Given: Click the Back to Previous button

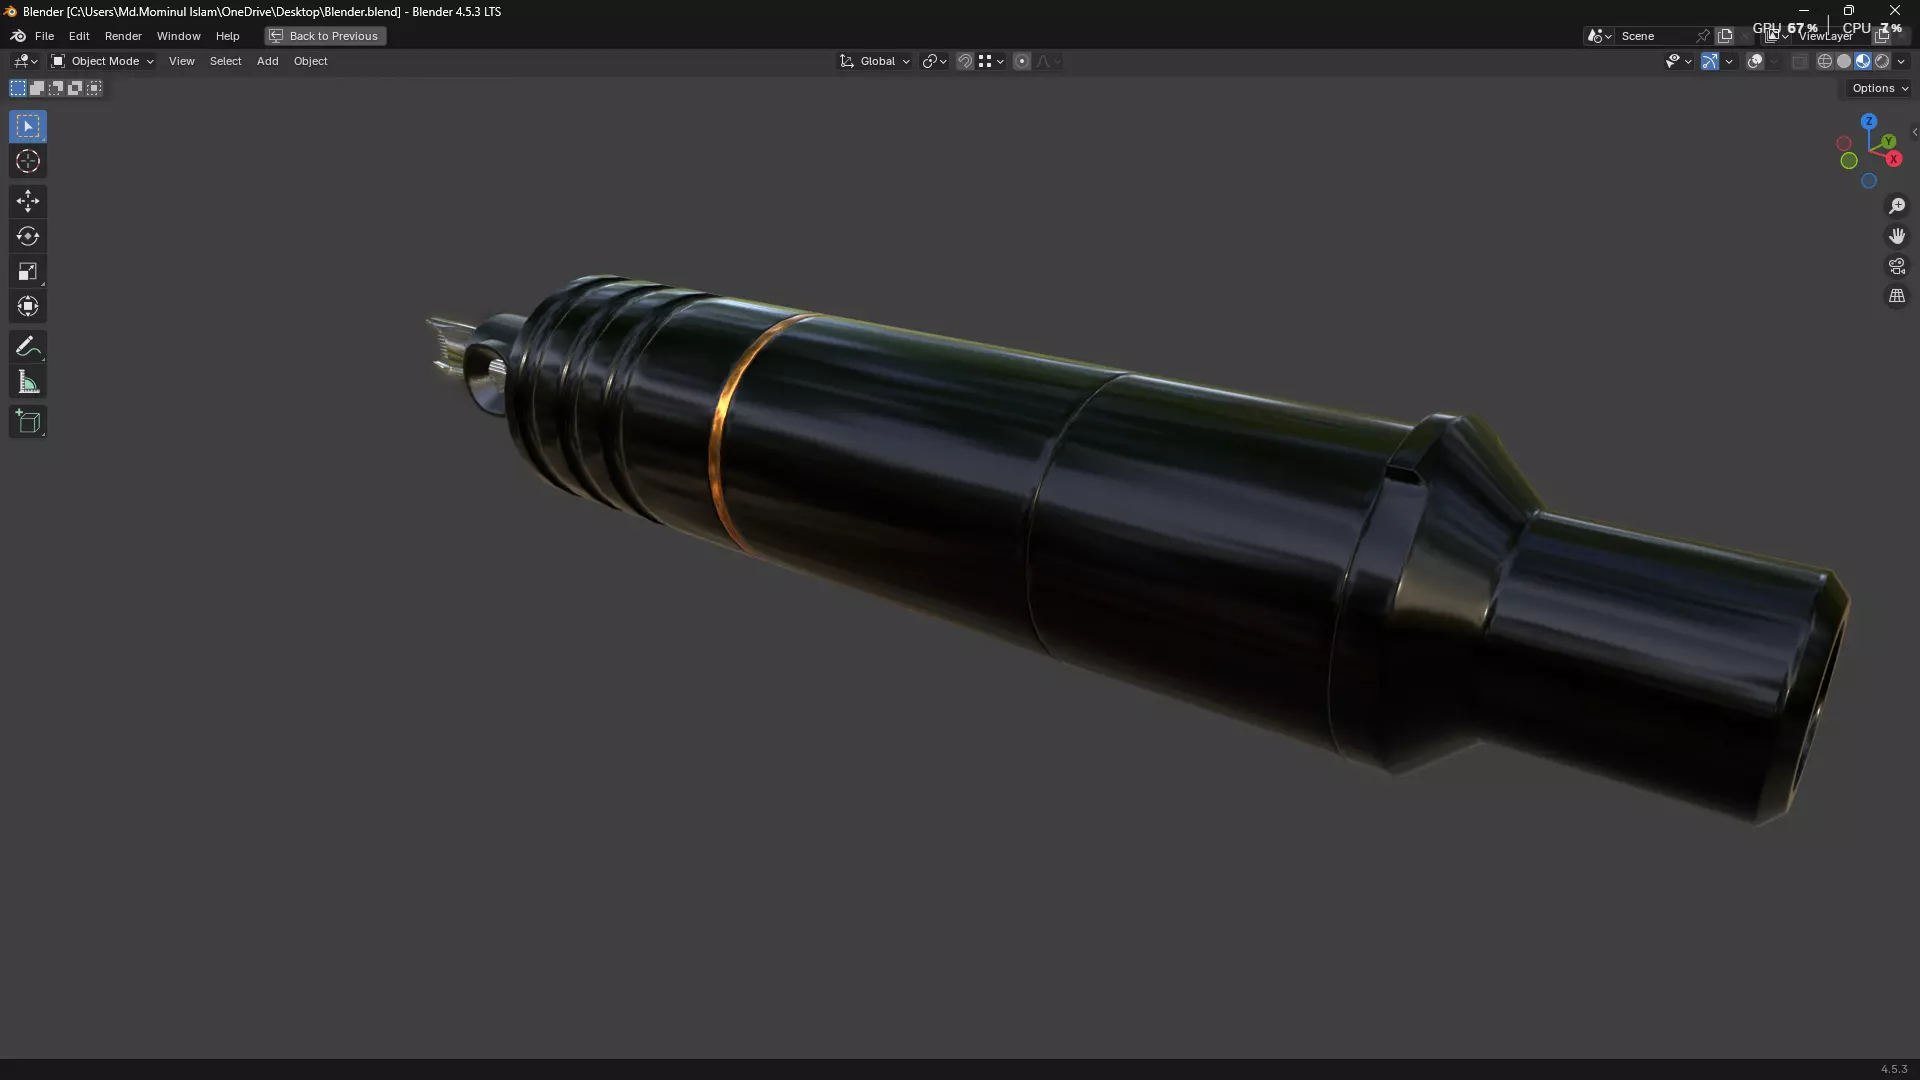Looking at the screenshot, I should 325,36.
